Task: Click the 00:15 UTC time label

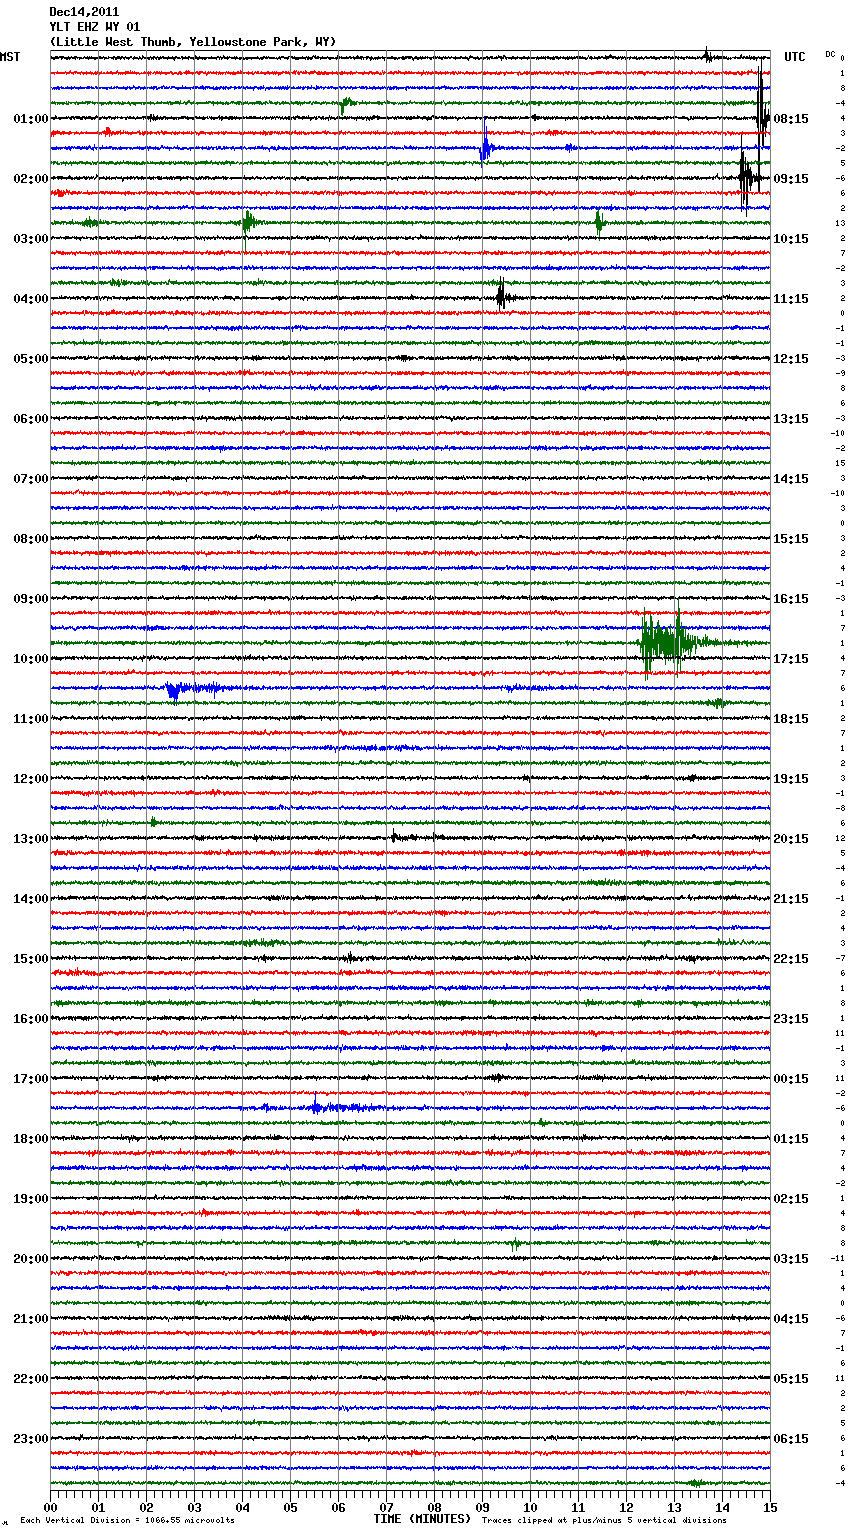Action: click(x=791, y=1079)
